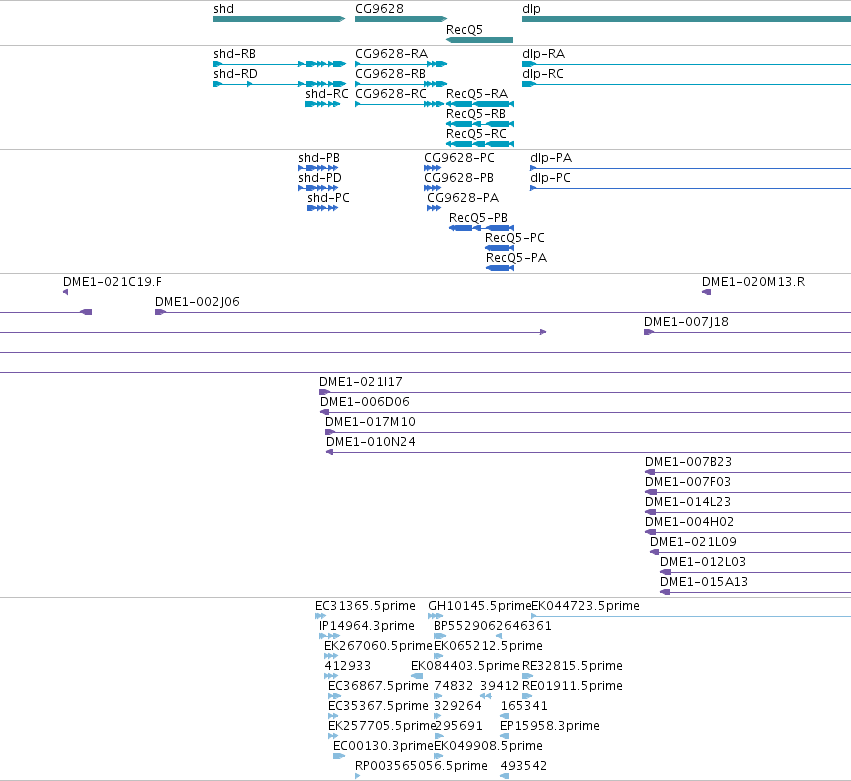The height and width of the screenshot is (781, 851).
Task: Click the RecQ5-PC protein label
Action: pyautogui.click(x=515, y=238)
